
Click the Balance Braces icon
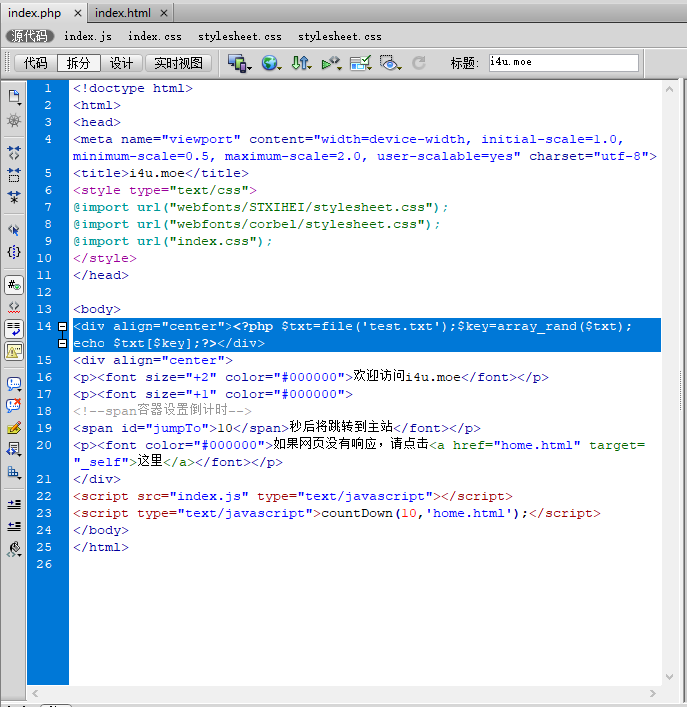[14, 252]
